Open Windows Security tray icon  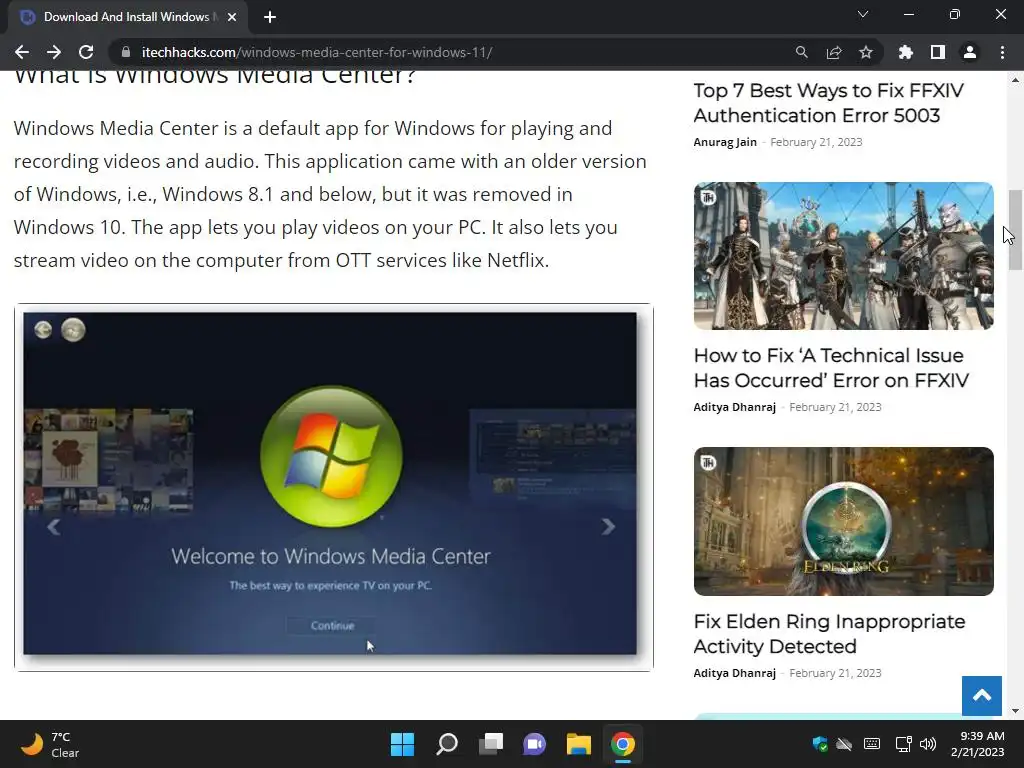click(820, 744)
